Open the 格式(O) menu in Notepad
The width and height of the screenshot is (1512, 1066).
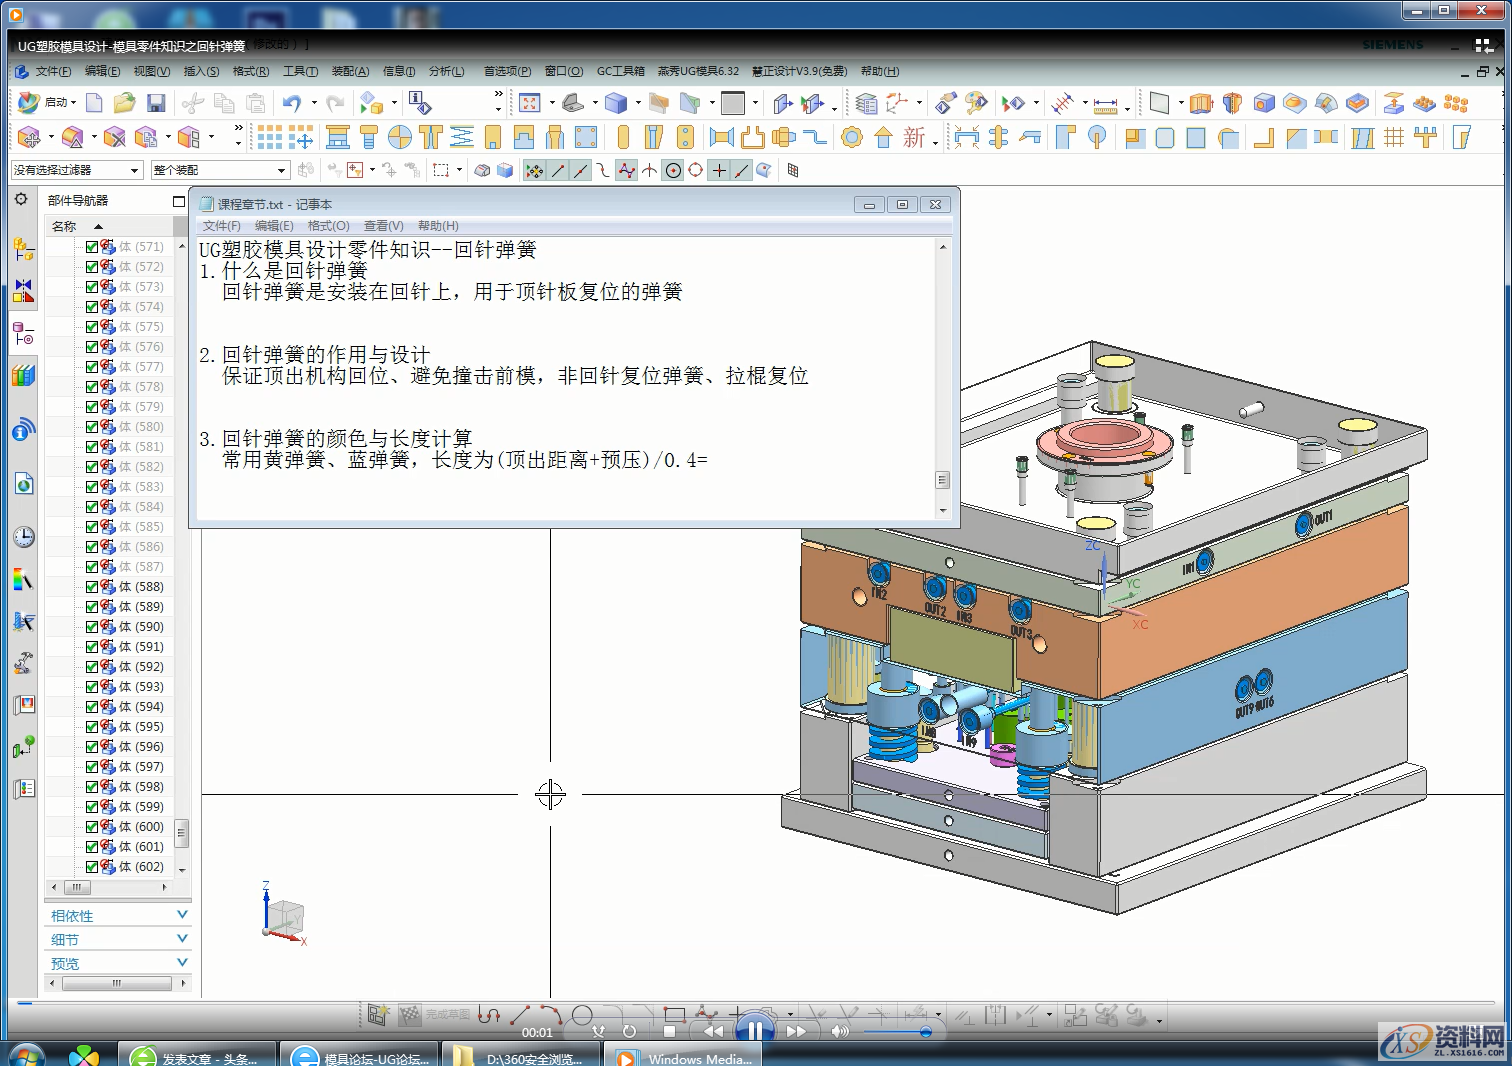(x=328, y=226)
